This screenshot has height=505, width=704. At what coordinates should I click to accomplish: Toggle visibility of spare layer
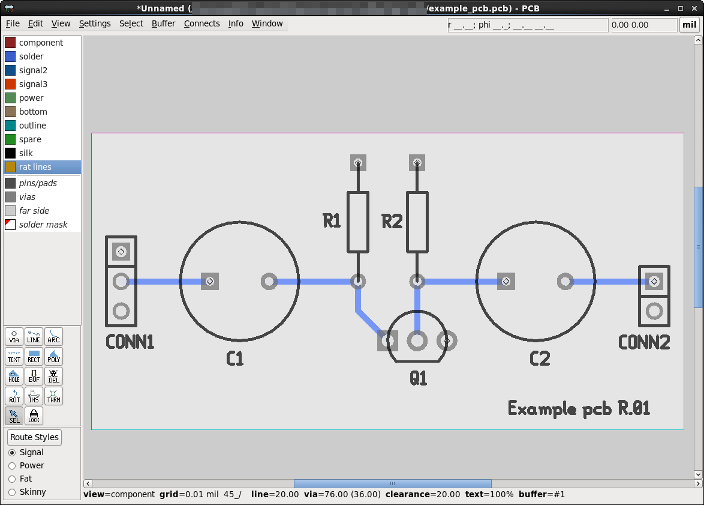(x=10, y=139)
